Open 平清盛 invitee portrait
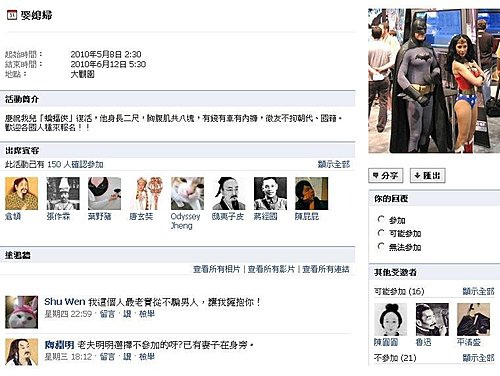Screen dimensions: 500x376 (474, 319)
